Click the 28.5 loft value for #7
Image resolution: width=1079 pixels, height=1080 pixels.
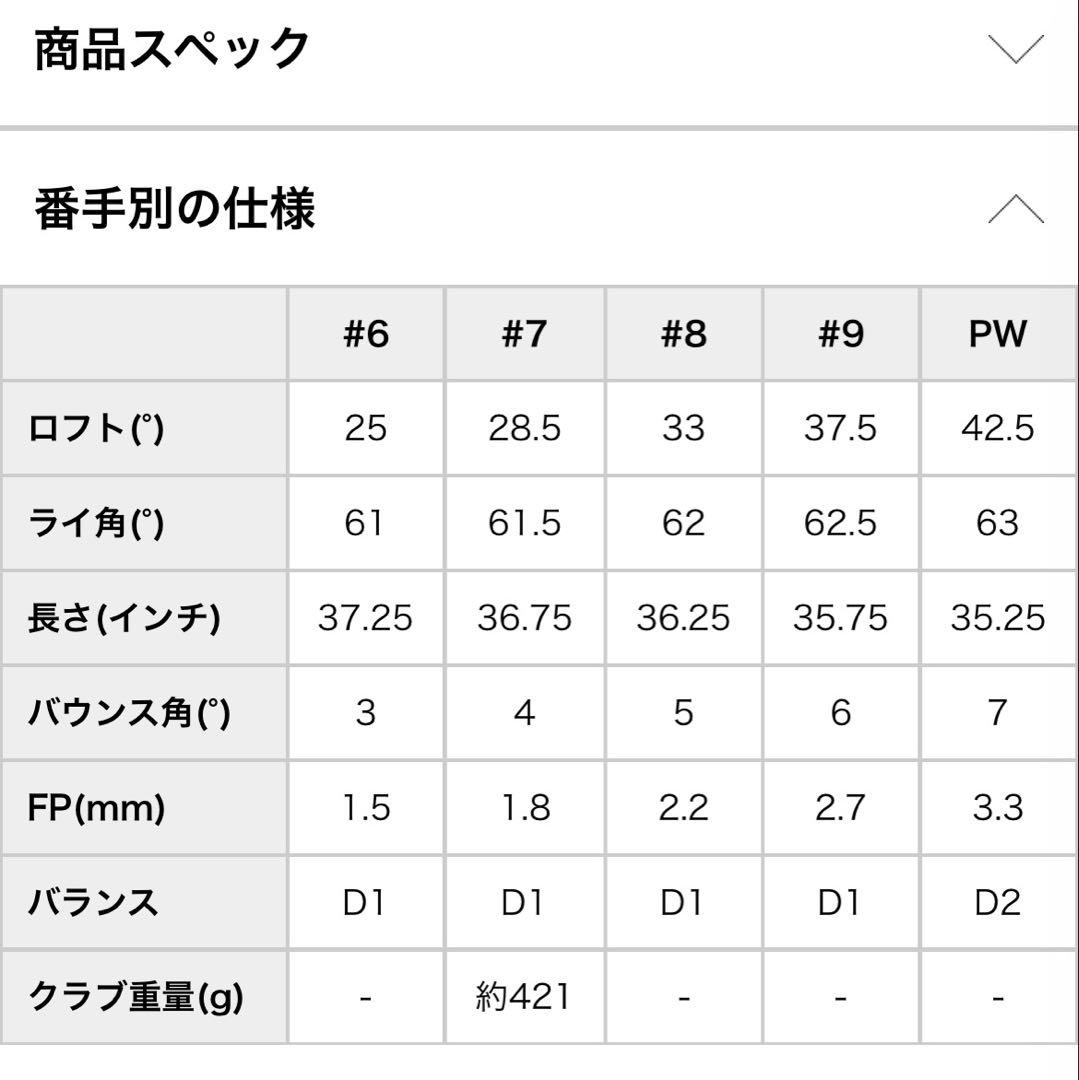click(524, 429)
